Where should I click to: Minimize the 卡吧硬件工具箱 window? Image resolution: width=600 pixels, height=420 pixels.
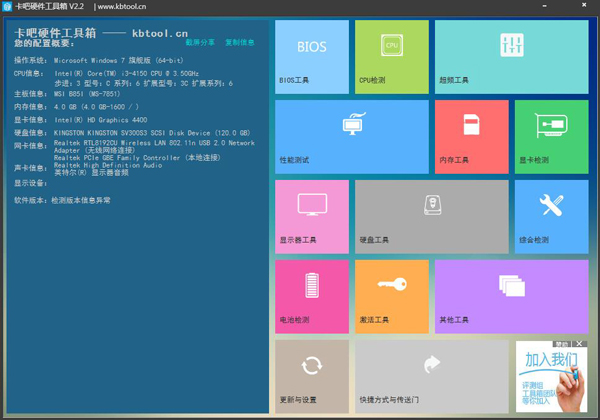click(545, 6)
